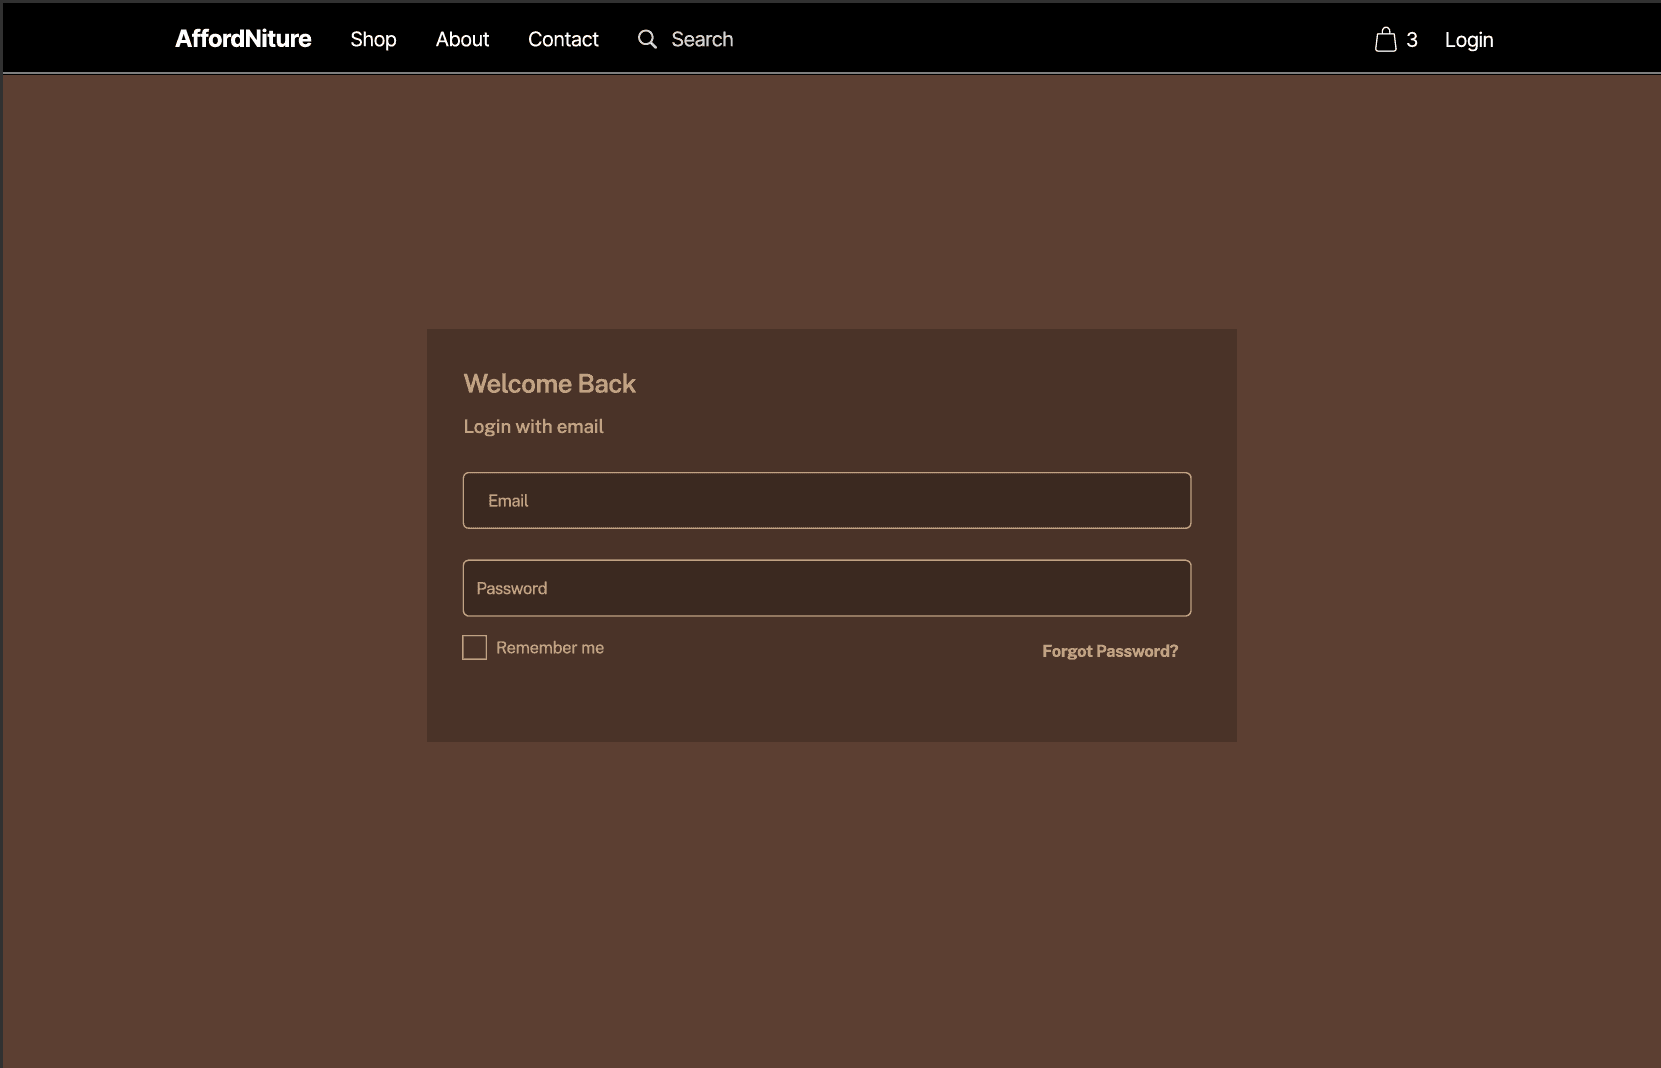The height and width of the screenshot is (1068, 1661).
Task: Click the magnifying glass search icon
Action: (x=647, y=39)
